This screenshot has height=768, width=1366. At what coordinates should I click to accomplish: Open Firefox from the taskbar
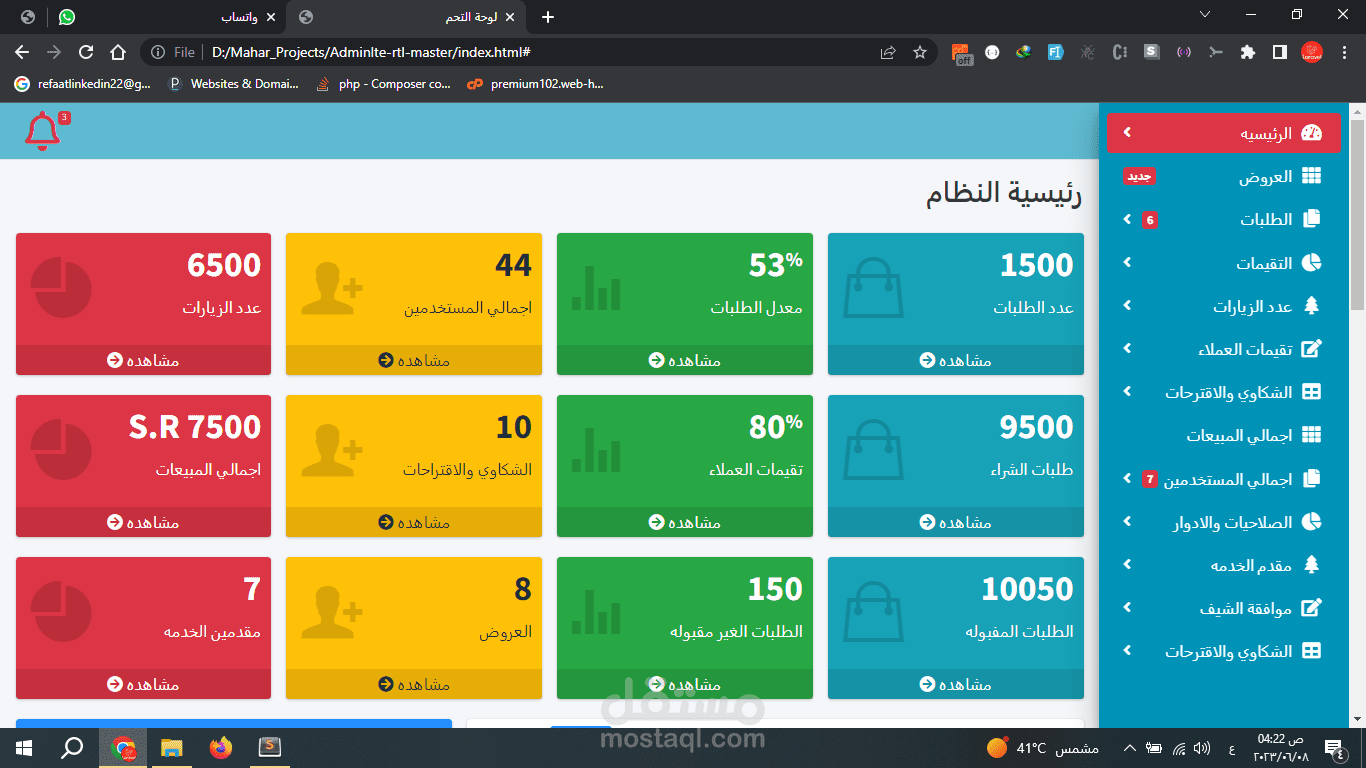coord(221,747)
